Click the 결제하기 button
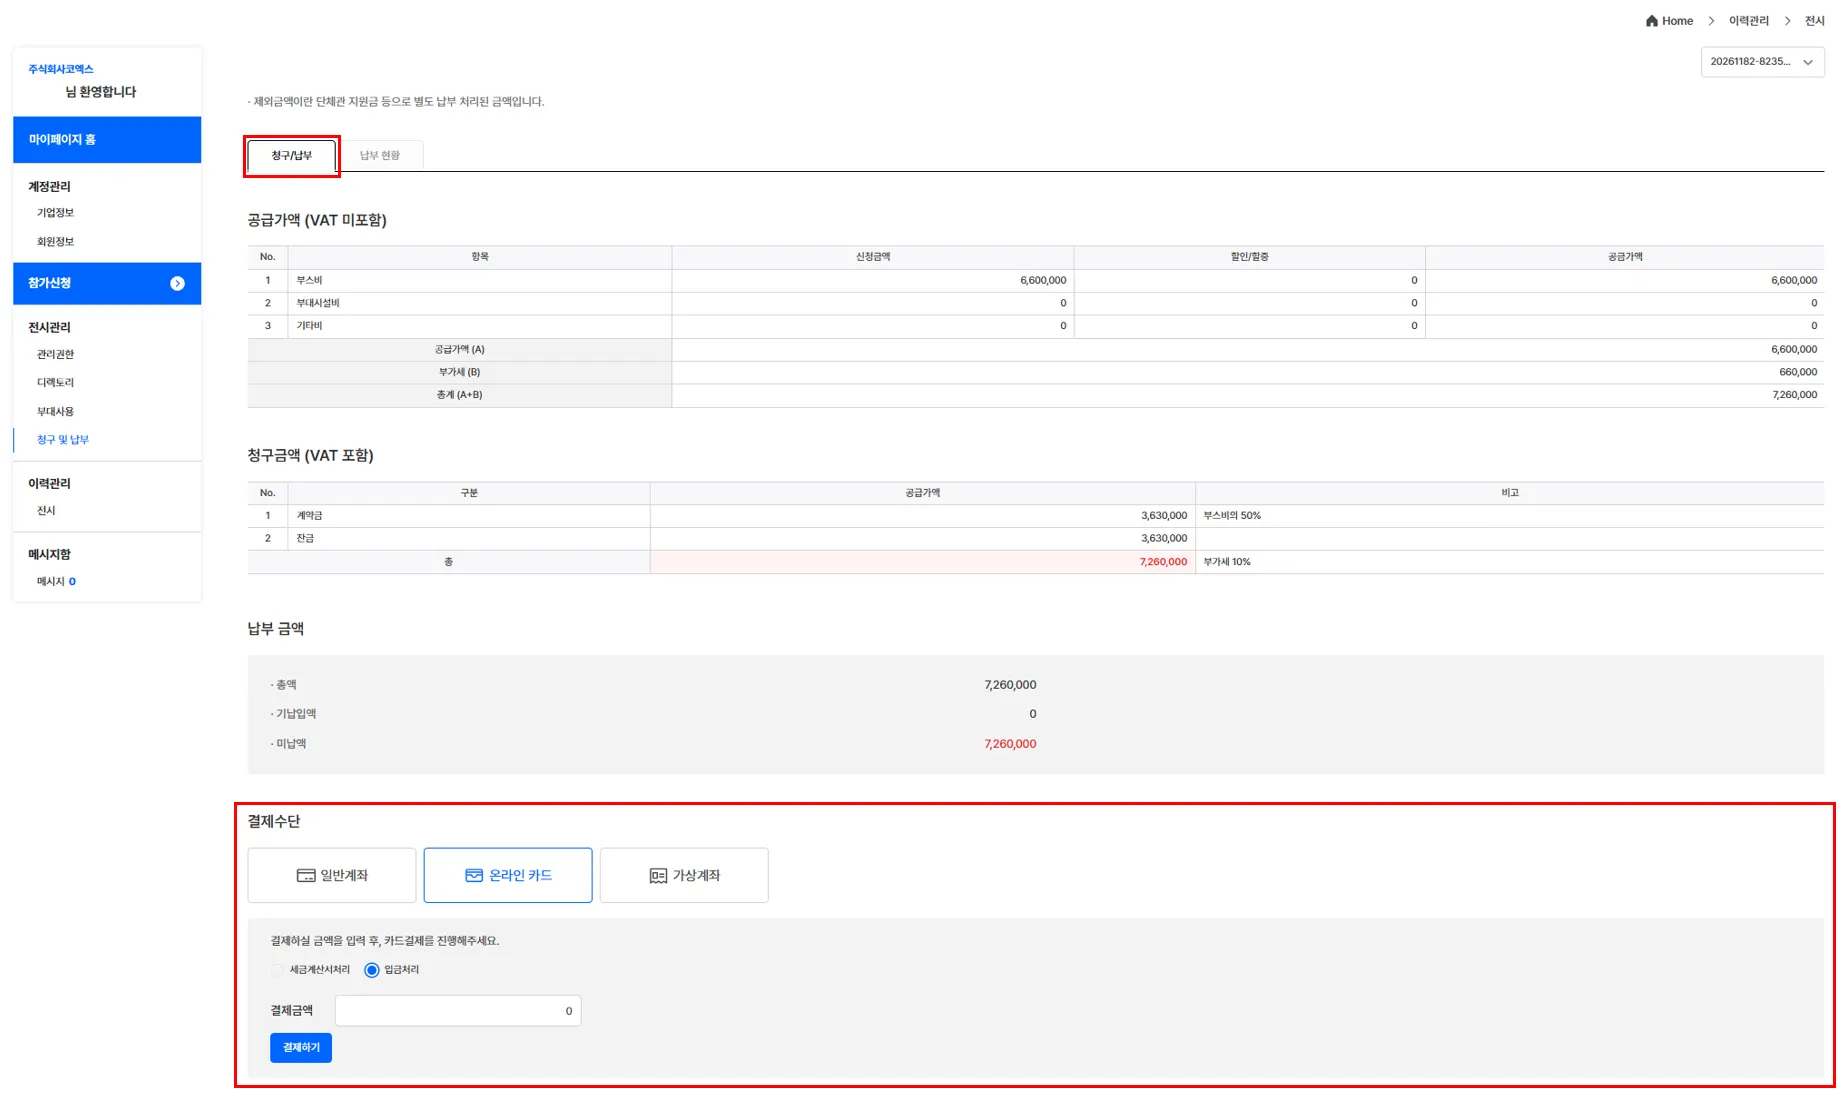The width and height of the screenshot is (1844, 1102). pyautogui.click(x=301, y=1048)
